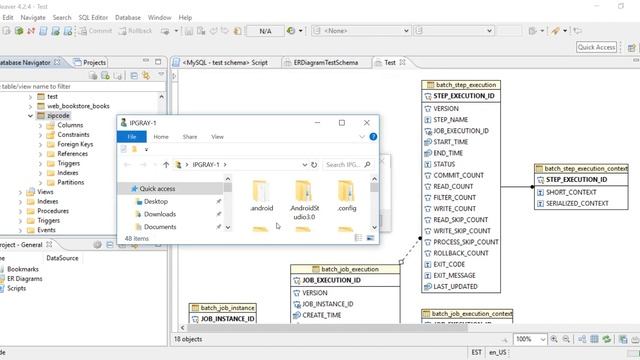Image resolution: width=640 pixels, height=360 pixels.
Task: Open the SQL Editor menu
Action: pos(93,18)
